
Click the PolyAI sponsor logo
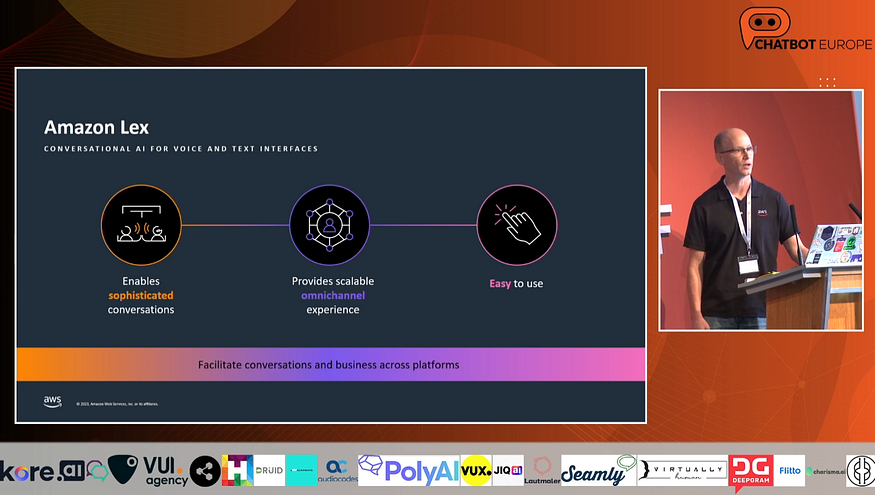(409, 470)
